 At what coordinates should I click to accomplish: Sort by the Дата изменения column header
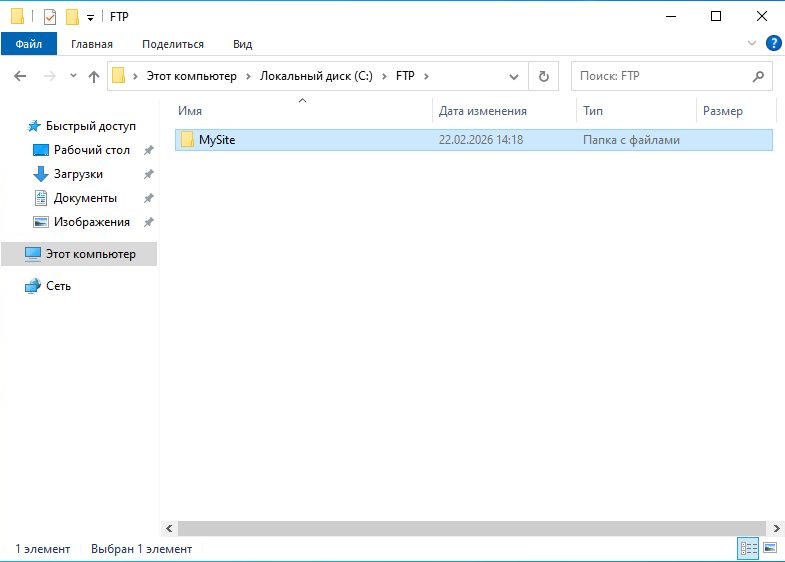[x=483, y=111]
